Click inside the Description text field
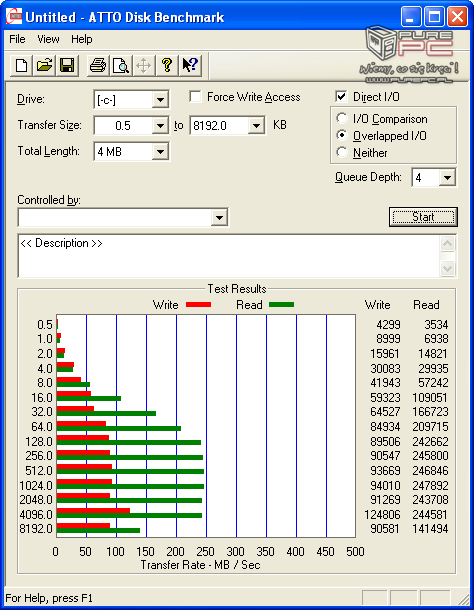 click(229, 256)
